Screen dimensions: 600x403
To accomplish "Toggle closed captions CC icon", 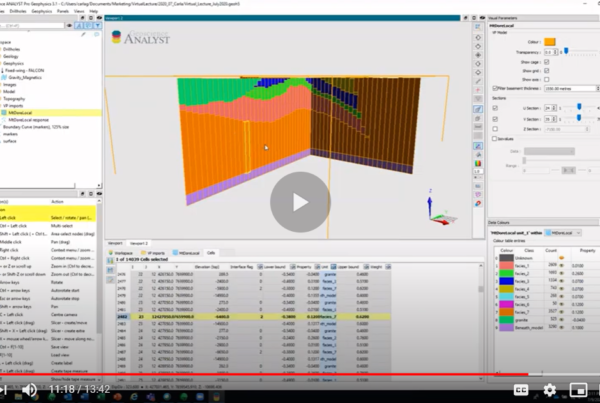I will pyautogui.click(x=521, y=390).
